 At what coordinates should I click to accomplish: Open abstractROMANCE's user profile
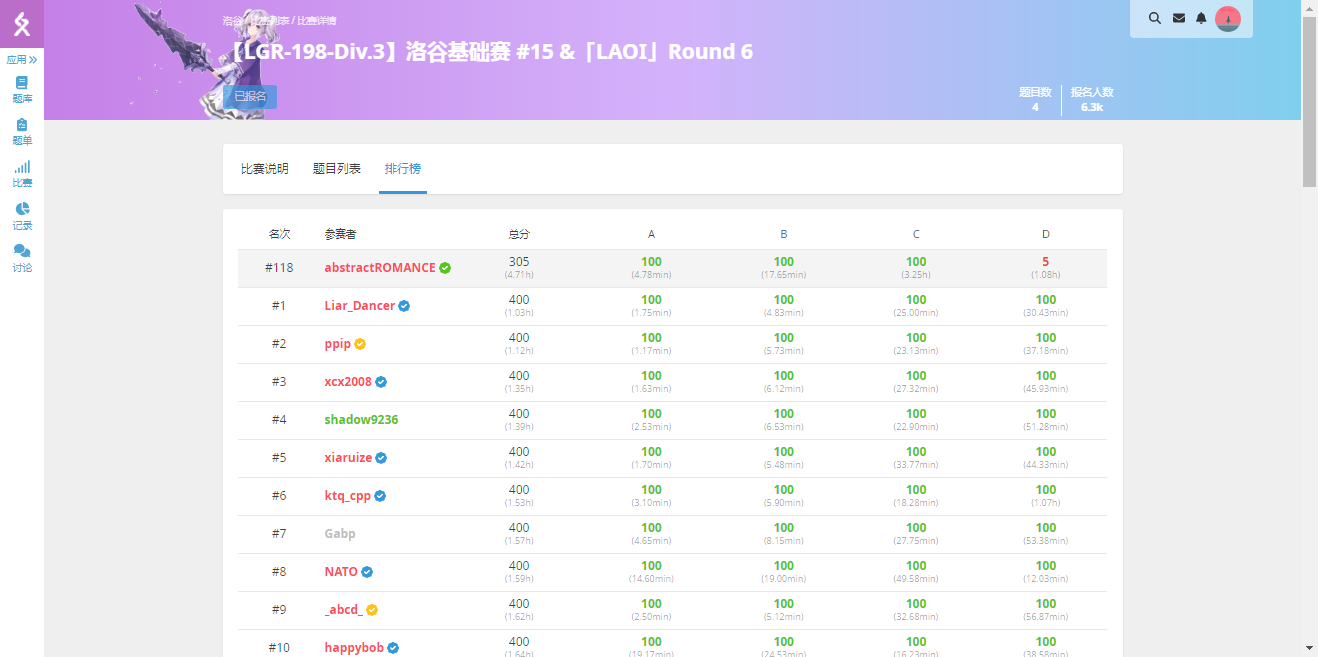380,268
